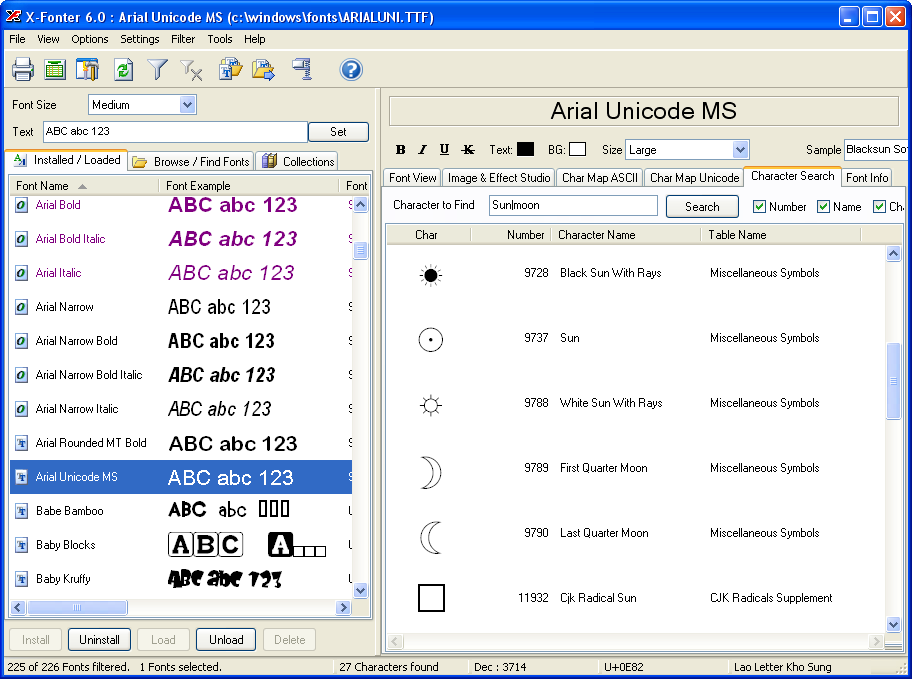Viewport: 912px width, 679px height.
Task: Uncheck the Name search checkbox
Action: coord(823,207)
